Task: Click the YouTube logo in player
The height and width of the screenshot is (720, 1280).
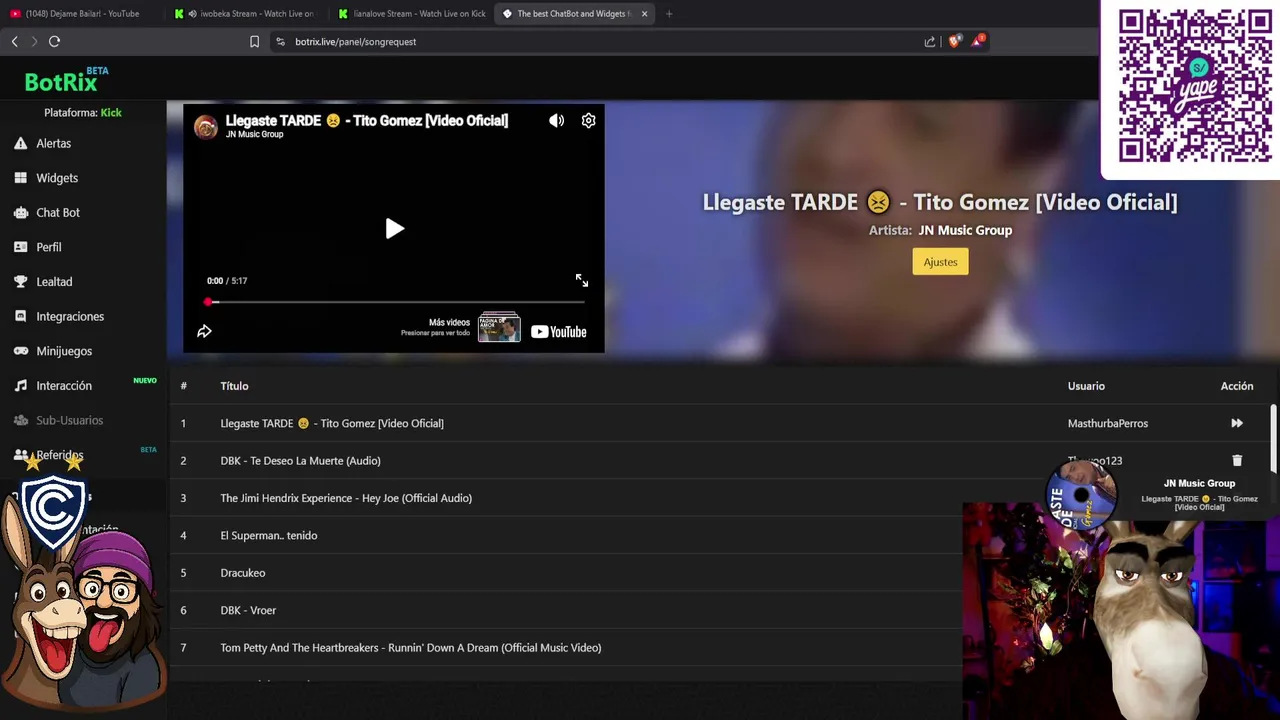Action: pos(558,332)
